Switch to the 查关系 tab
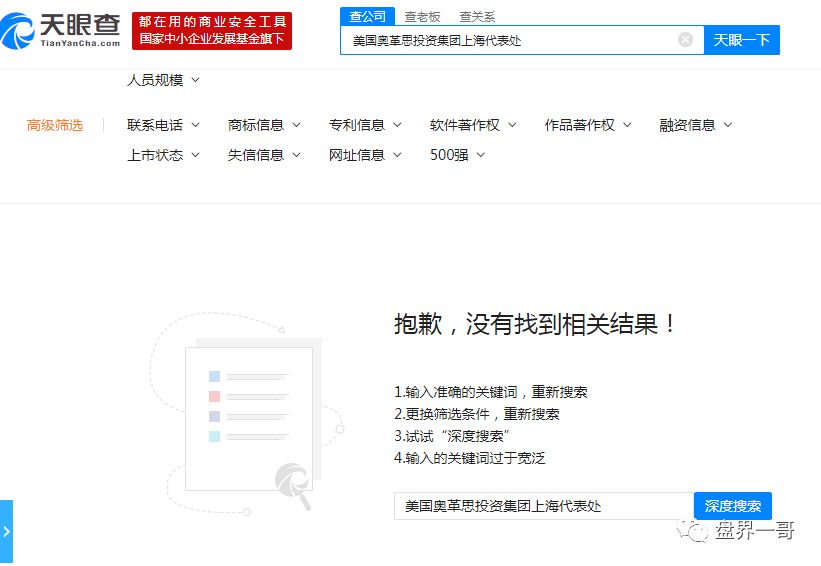This screenshot has width=821, height=566. pyautogui.click(x=477, y=17)
